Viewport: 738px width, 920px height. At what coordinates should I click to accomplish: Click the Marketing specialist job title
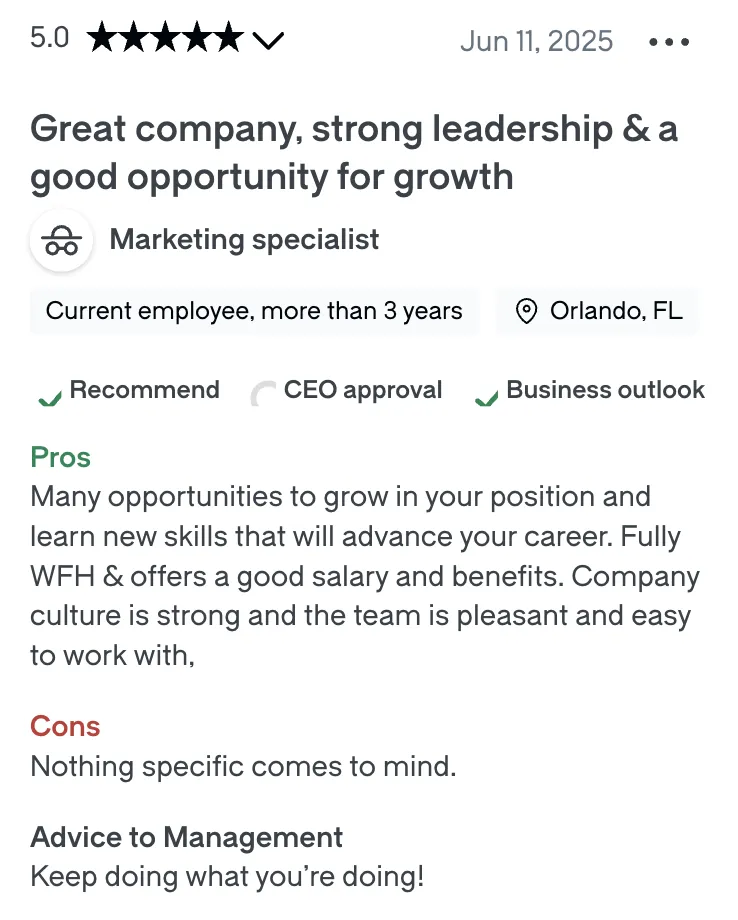pyautogui.click(x=244, y=239)
